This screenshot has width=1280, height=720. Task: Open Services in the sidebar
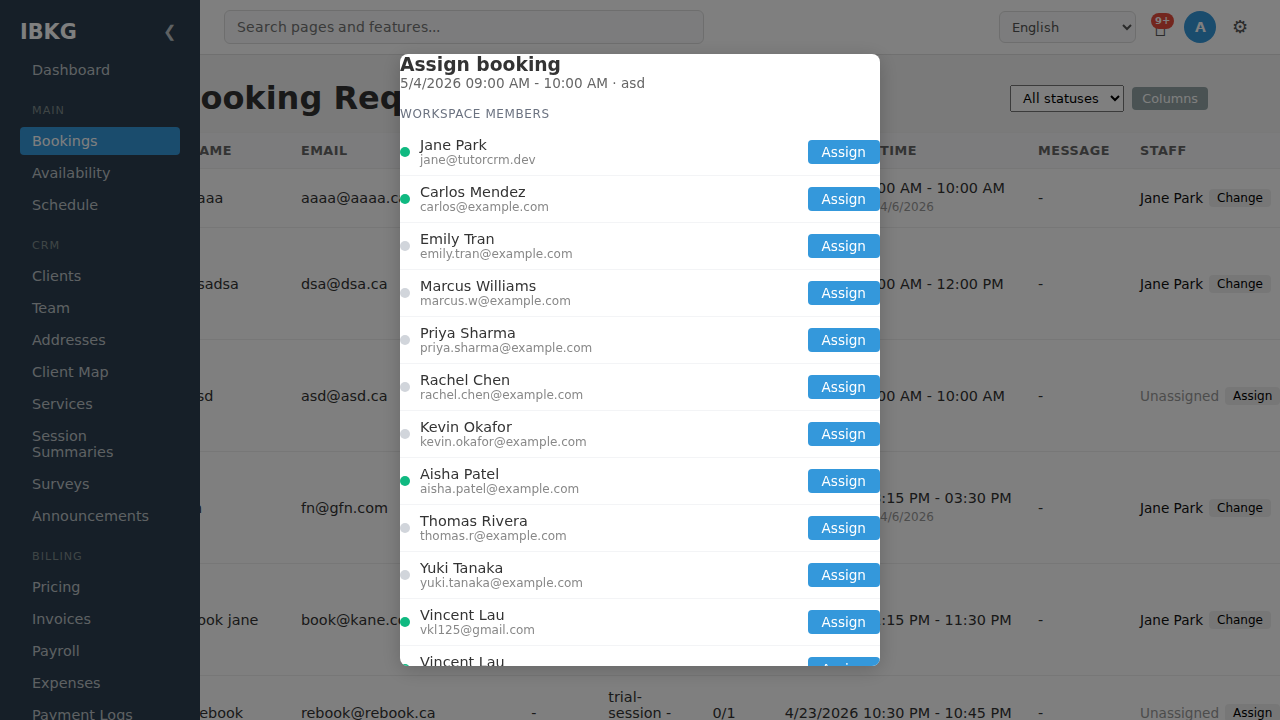(100, 404)
